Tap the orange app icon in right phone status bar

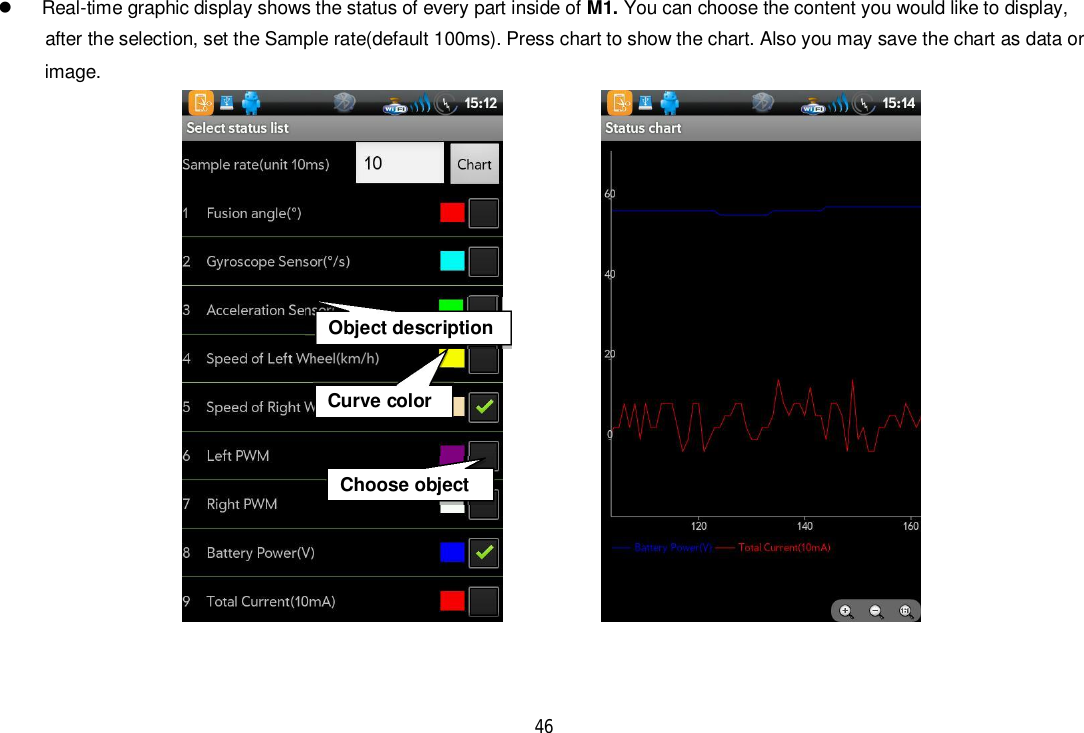tap(619, 103)
